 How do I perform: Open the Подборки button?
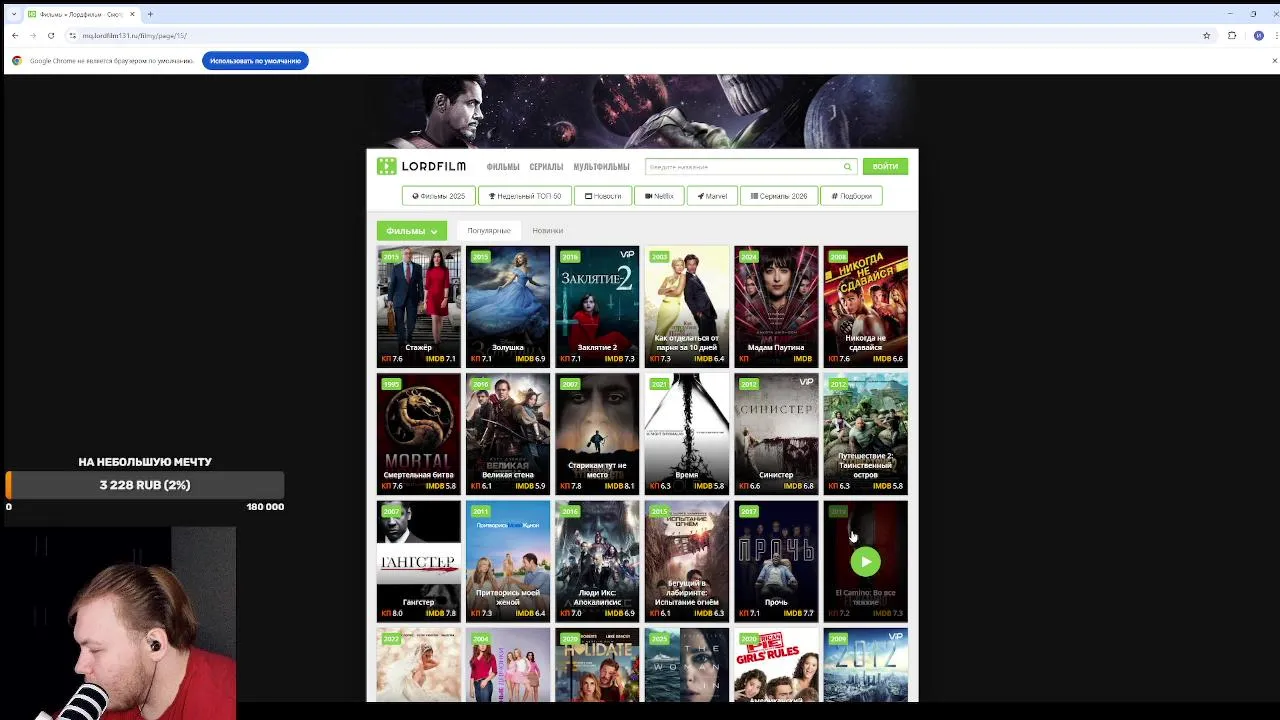coord(852,196)
